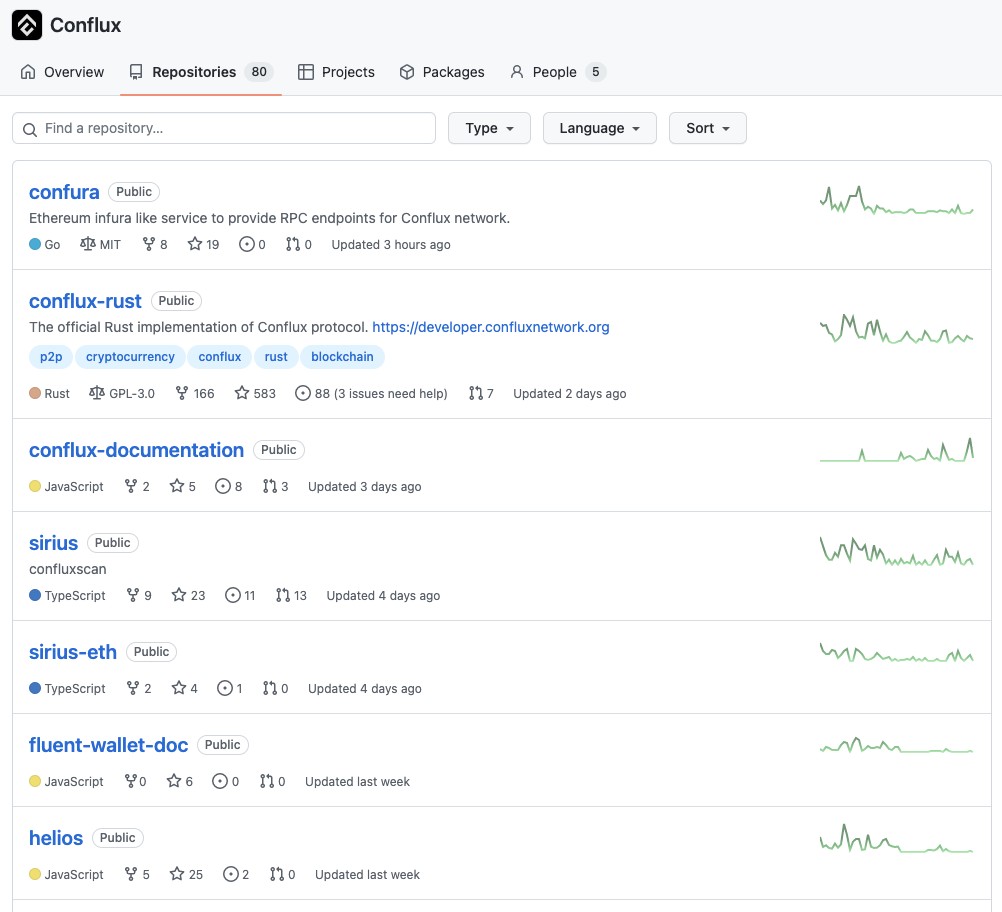
Task: Visit developer.confluxnetwork.org link
Action: pos(491,327)
